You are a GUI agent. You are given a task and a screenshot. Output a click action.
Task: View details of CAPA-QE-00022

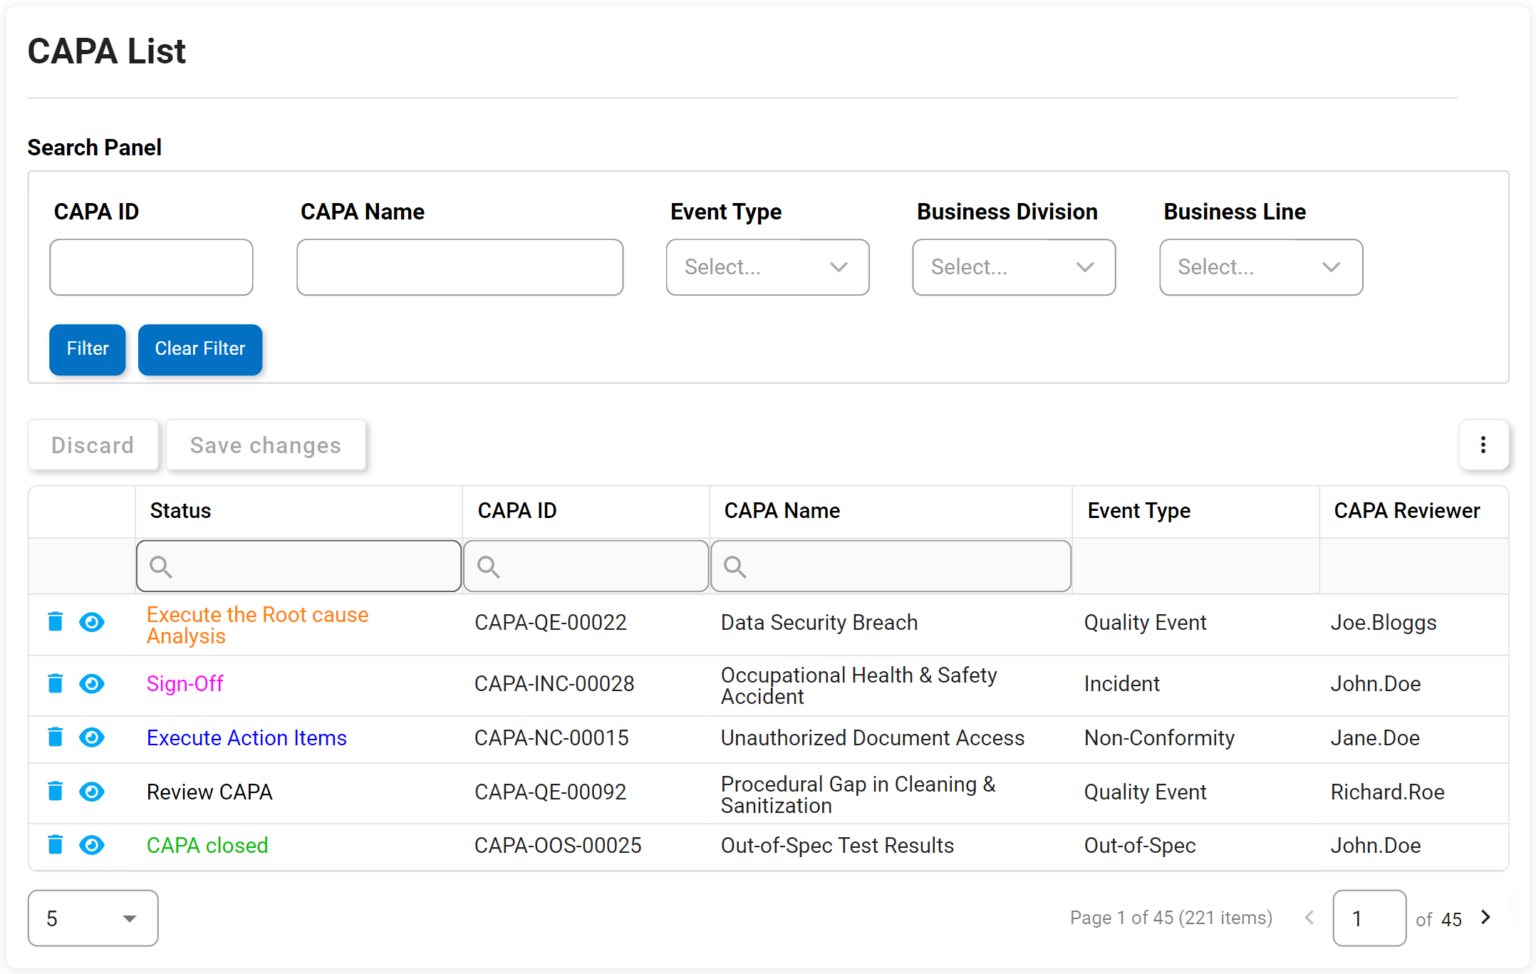[92, 622]
